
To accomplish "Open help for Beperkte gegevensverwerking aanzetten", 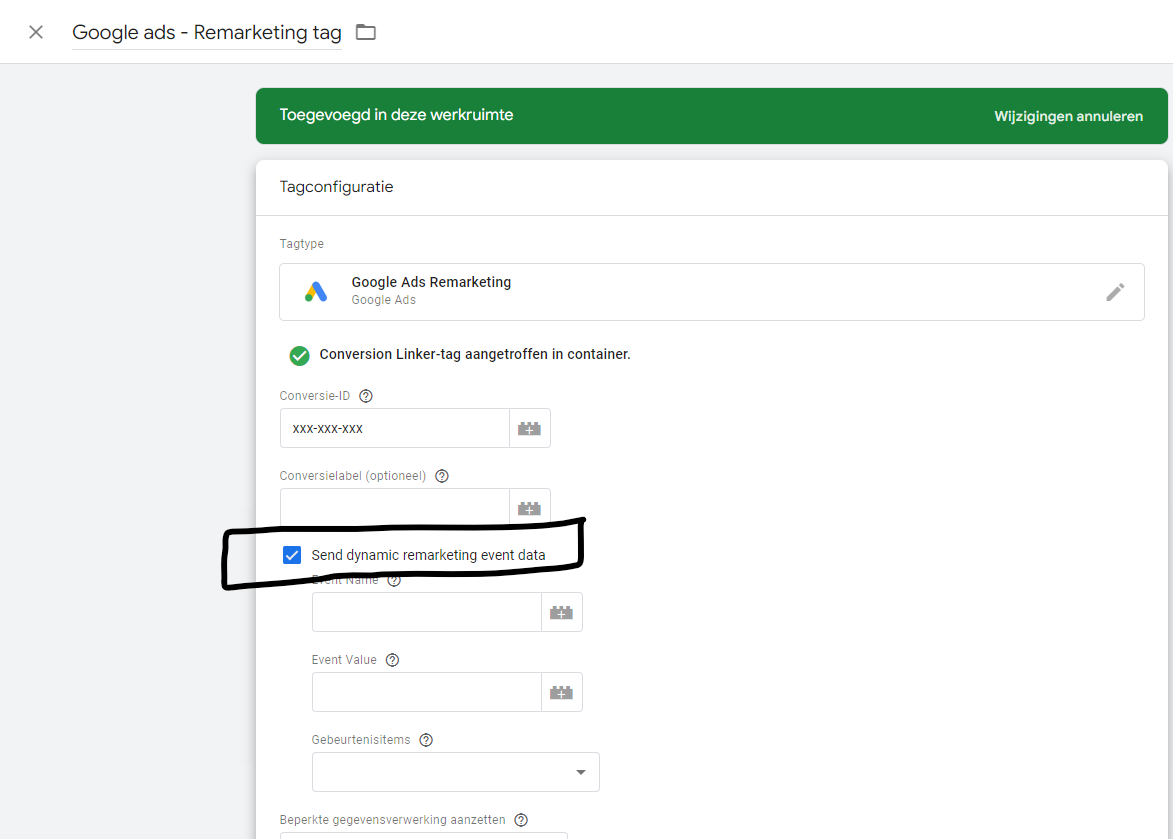I will (521, 820).
